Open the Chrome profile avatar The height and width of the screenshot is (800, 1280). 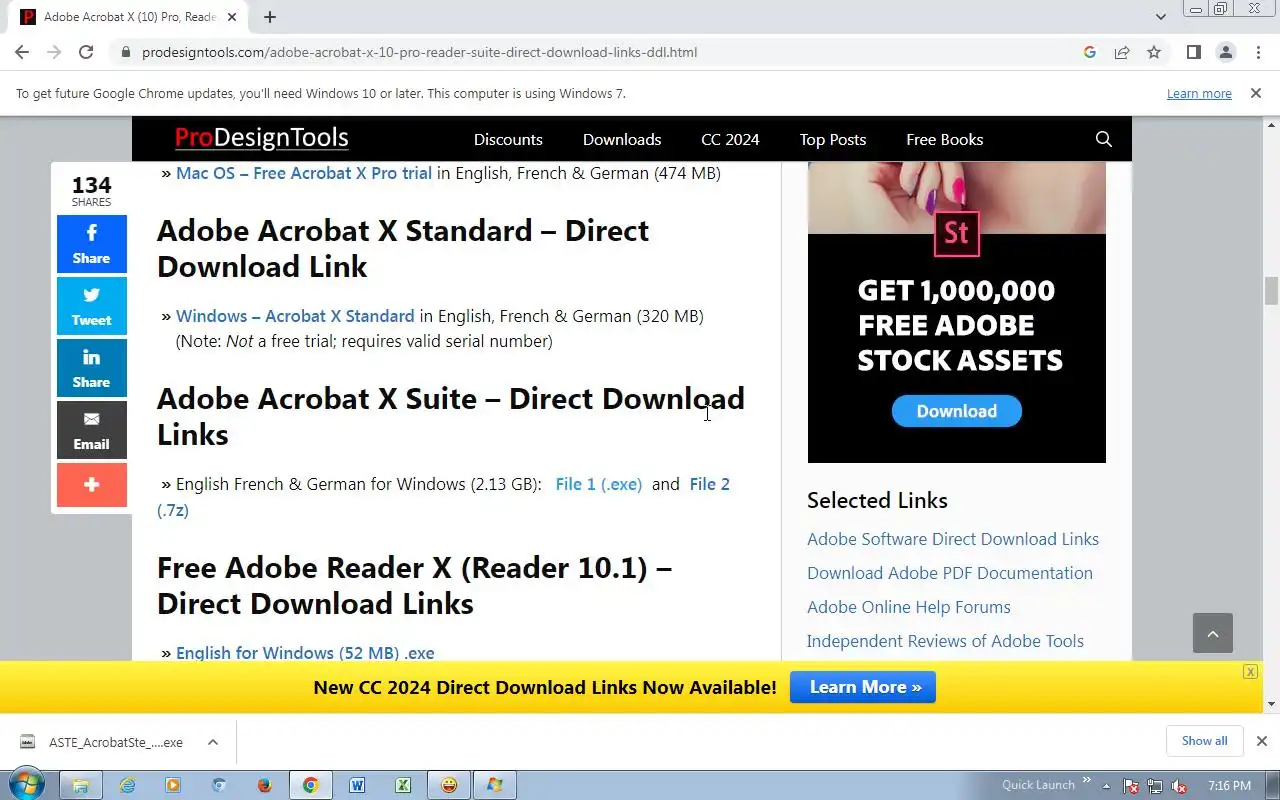[x=1225, y=52]
